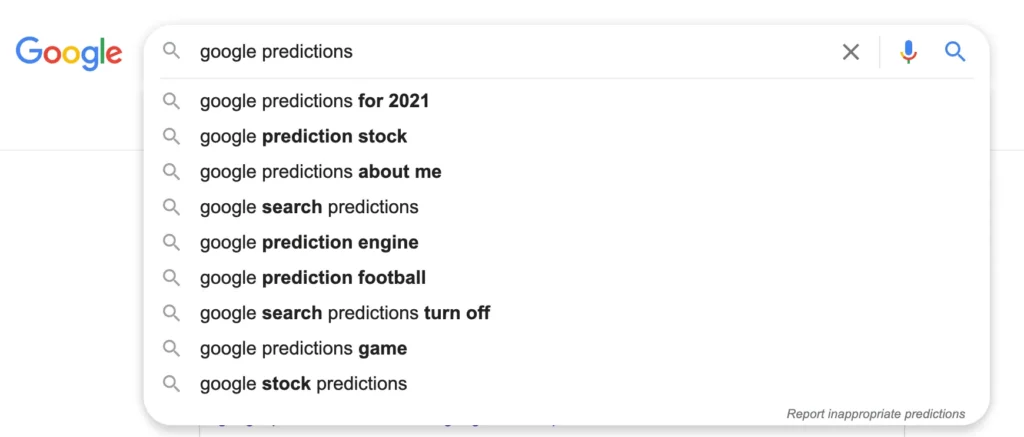The width and height of the screenshot is (1024, 437).
Task: Click magnifier icon beside 'for 2021' suggestion
Action: tap(171, 101)
